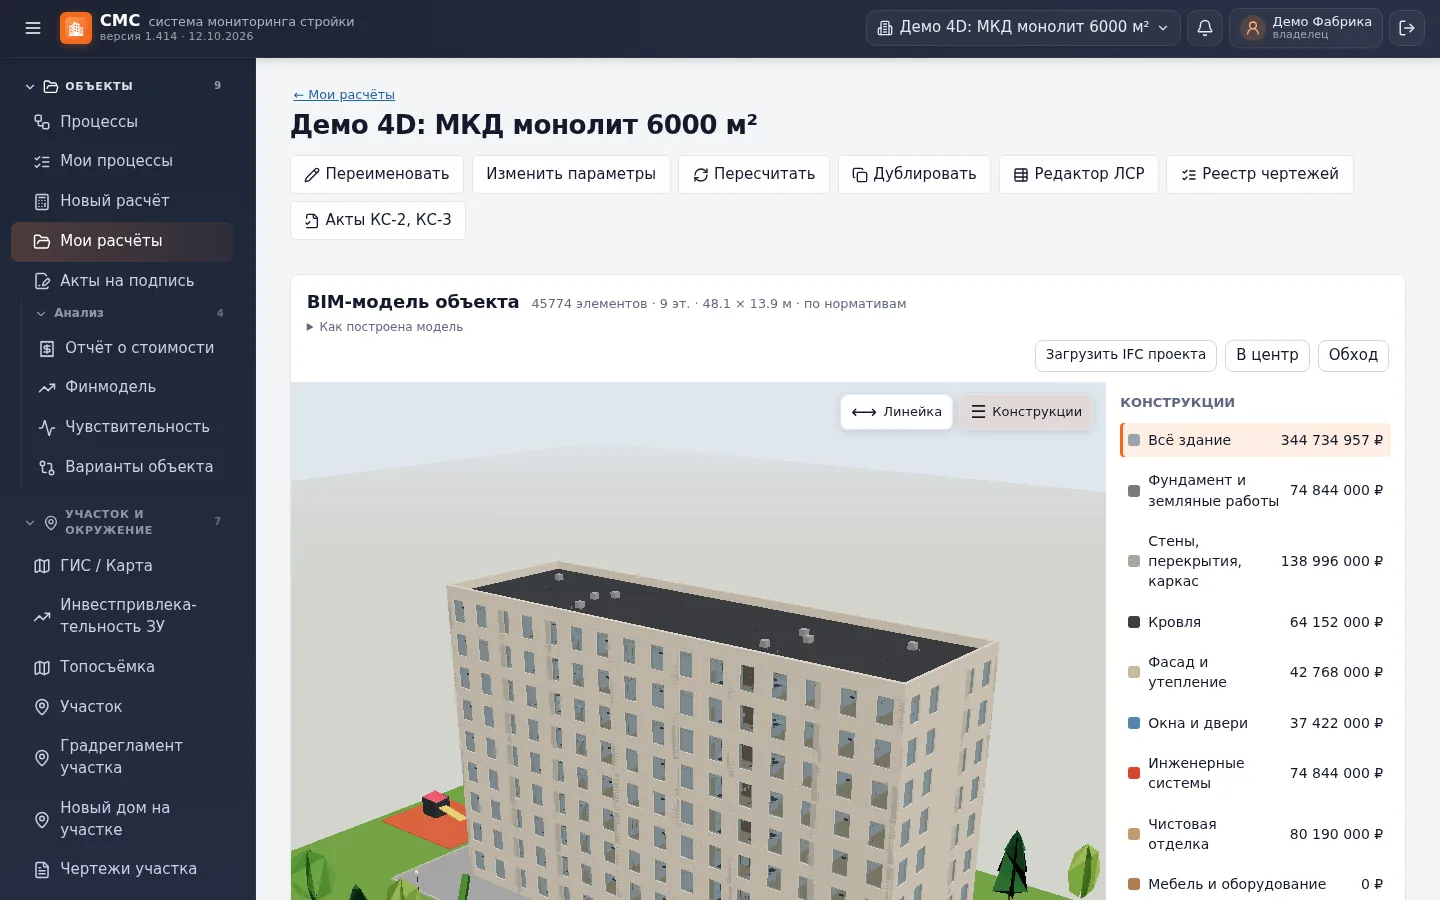
Task: Click the Кровля dark color swatch
Action: (x=1134, y=622)
